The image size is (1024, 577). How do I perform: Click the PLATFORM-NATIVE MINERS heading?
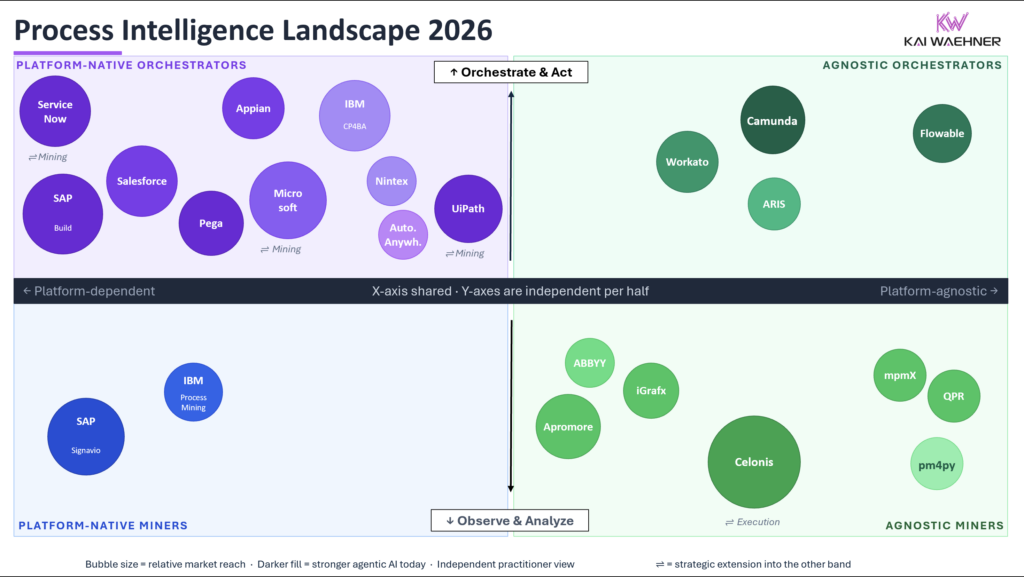click(x=103, y=525)
